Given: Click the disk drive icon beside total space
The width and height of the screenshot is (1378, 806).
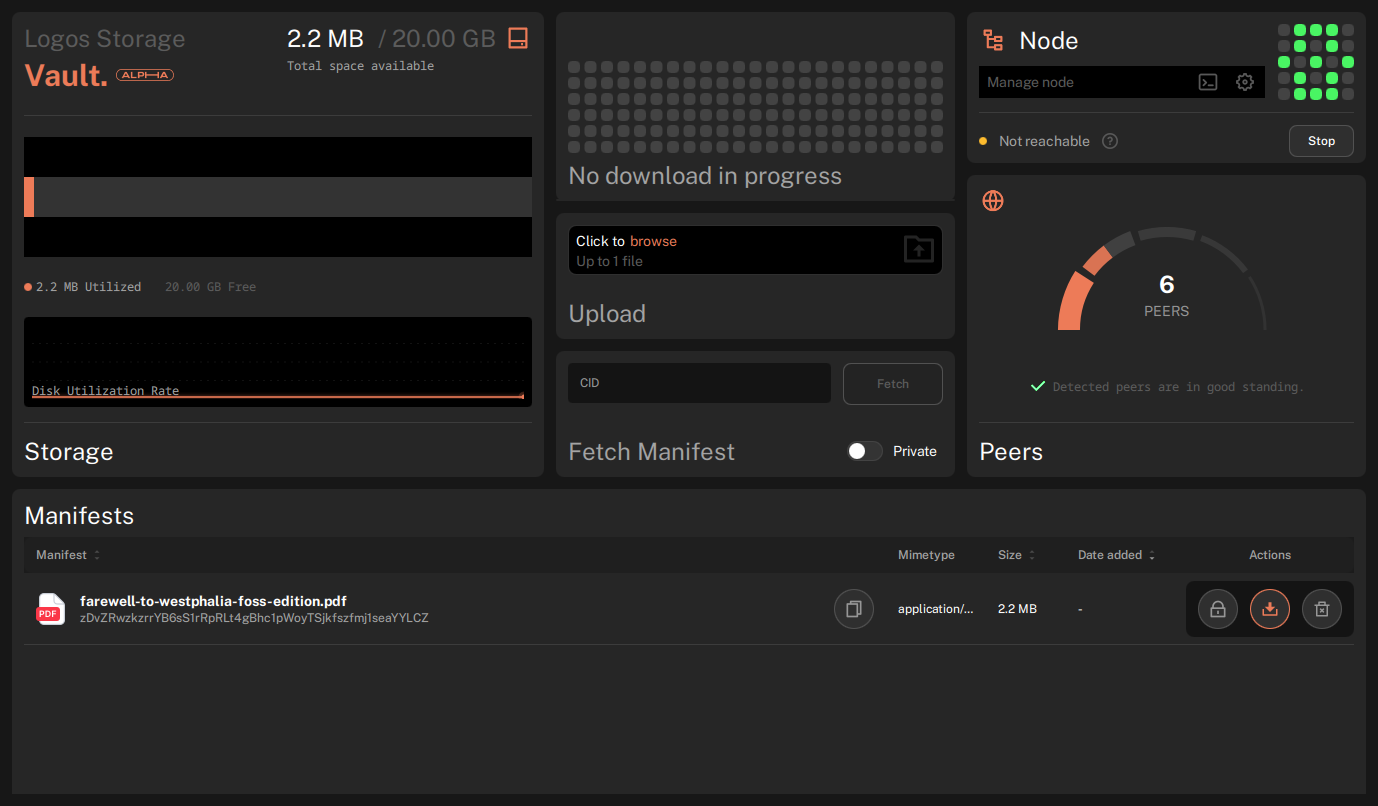Looking at the screenshot, I should pyautogui.click(x=518, y=39).
